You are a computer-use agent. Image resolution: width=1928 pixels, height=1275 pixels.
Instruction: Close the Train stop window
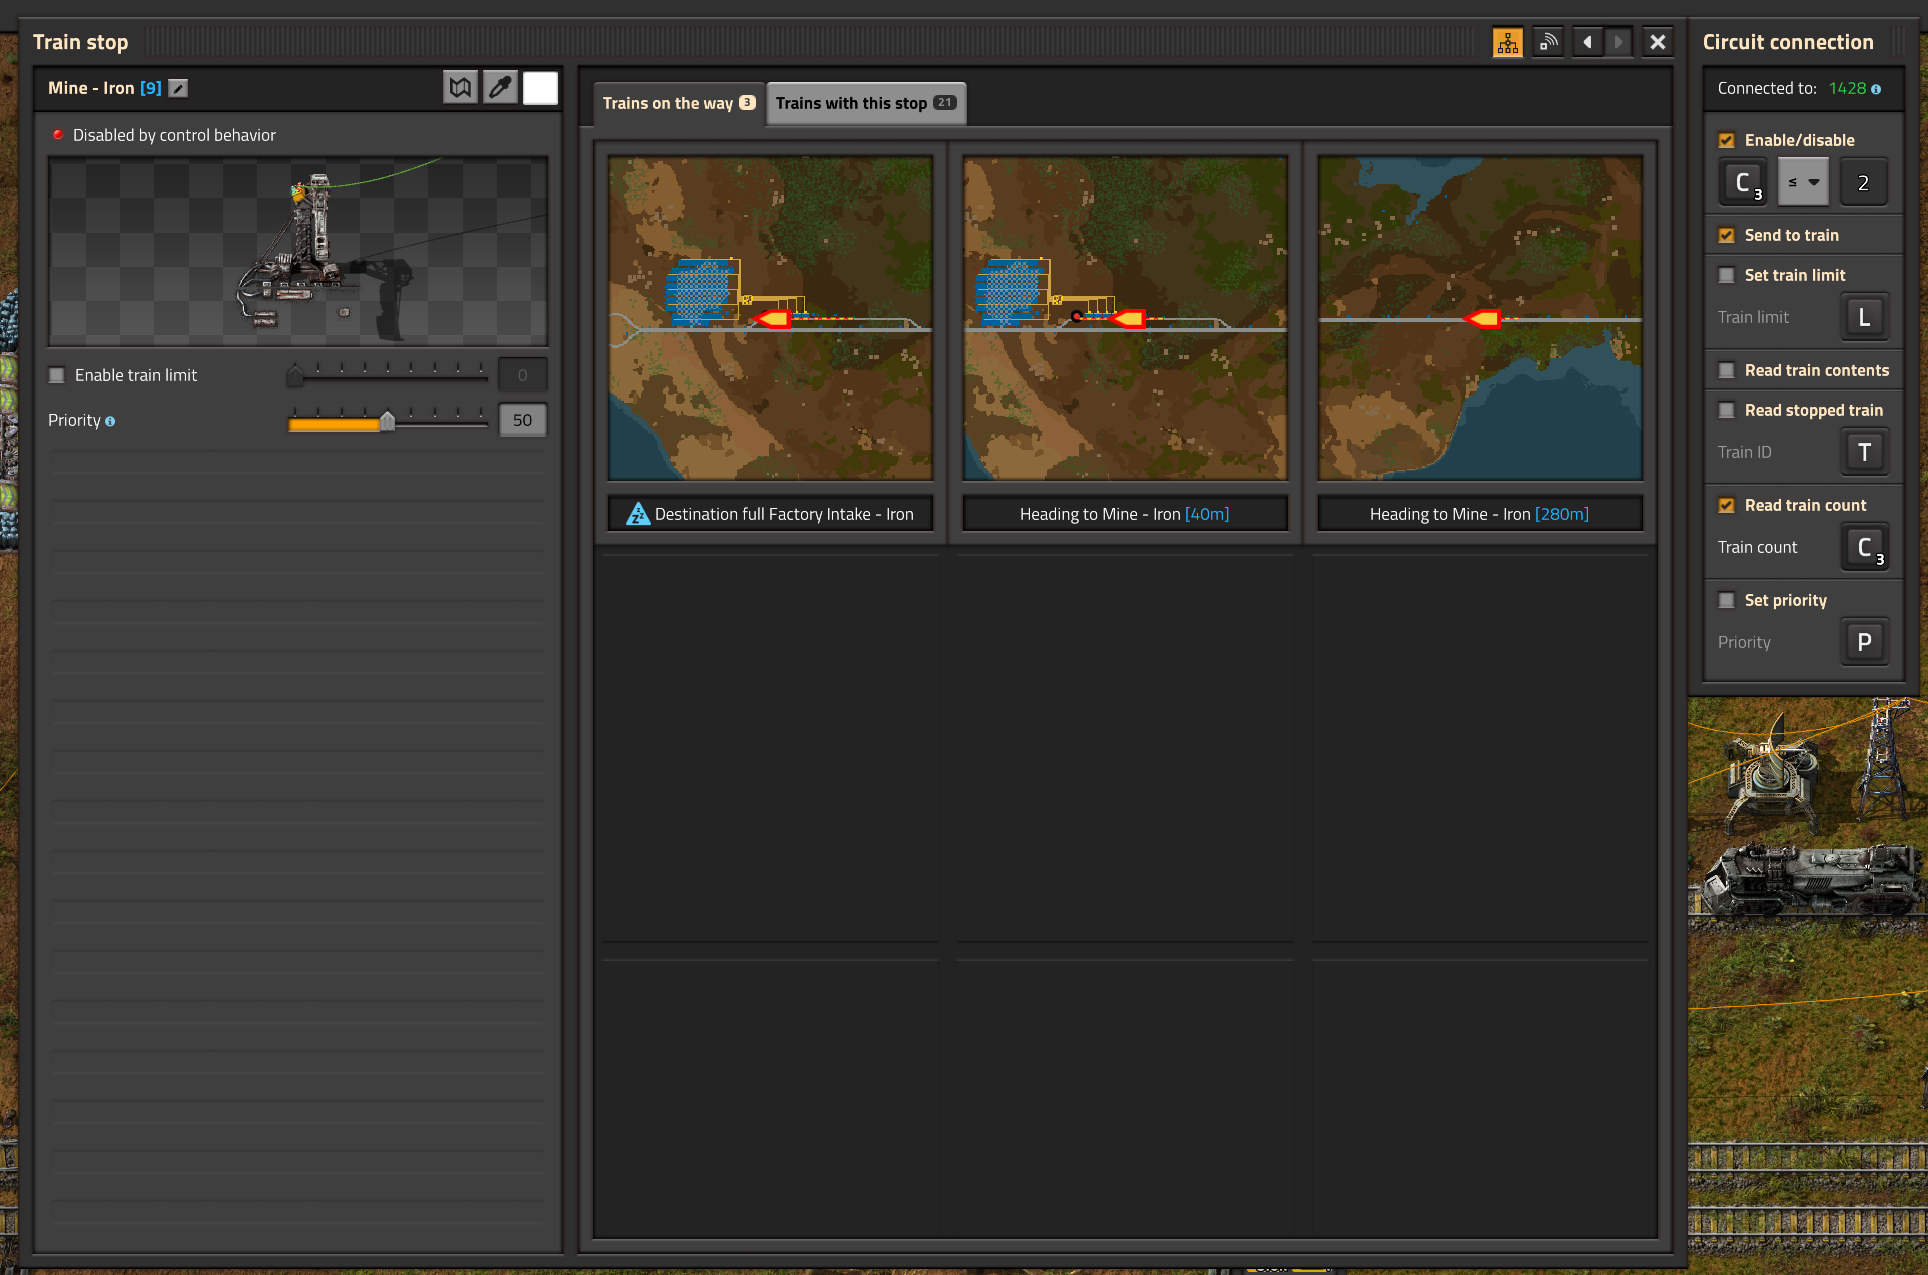[x=1658, y=42]
